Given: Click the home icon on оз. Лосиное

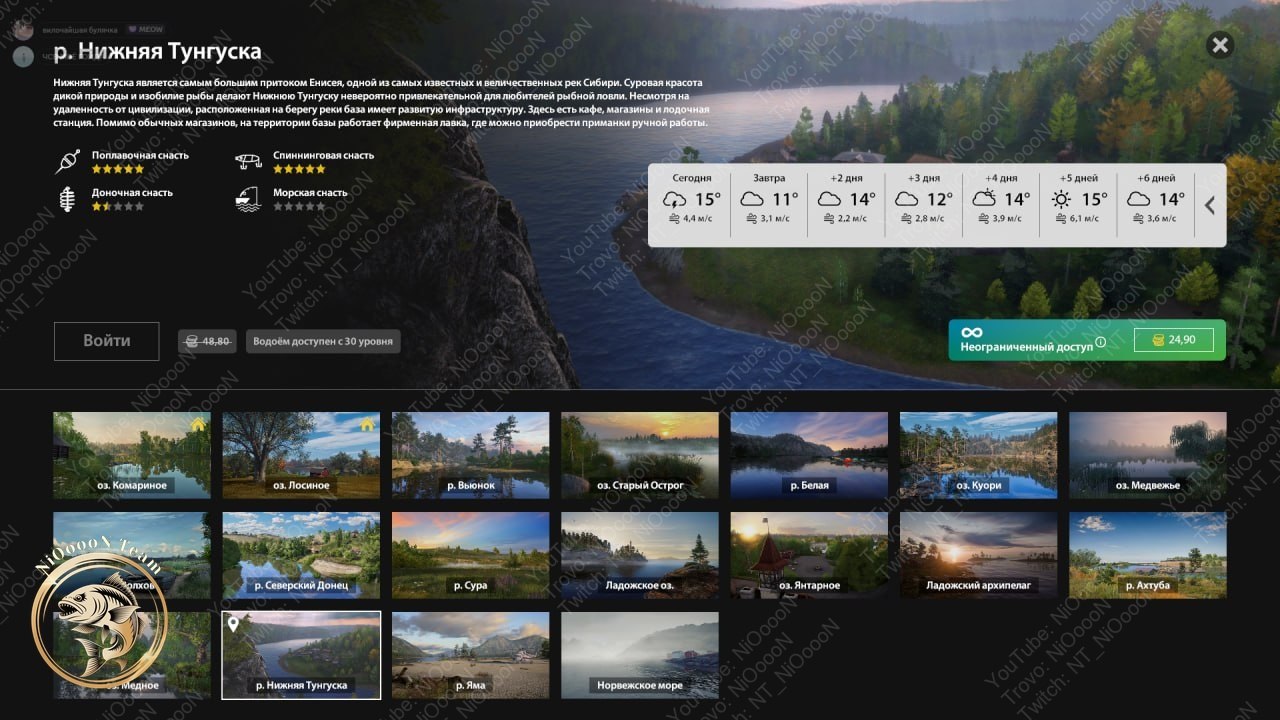Looking at the screenshot, I should pyautogui.click(x=367, y=424).
